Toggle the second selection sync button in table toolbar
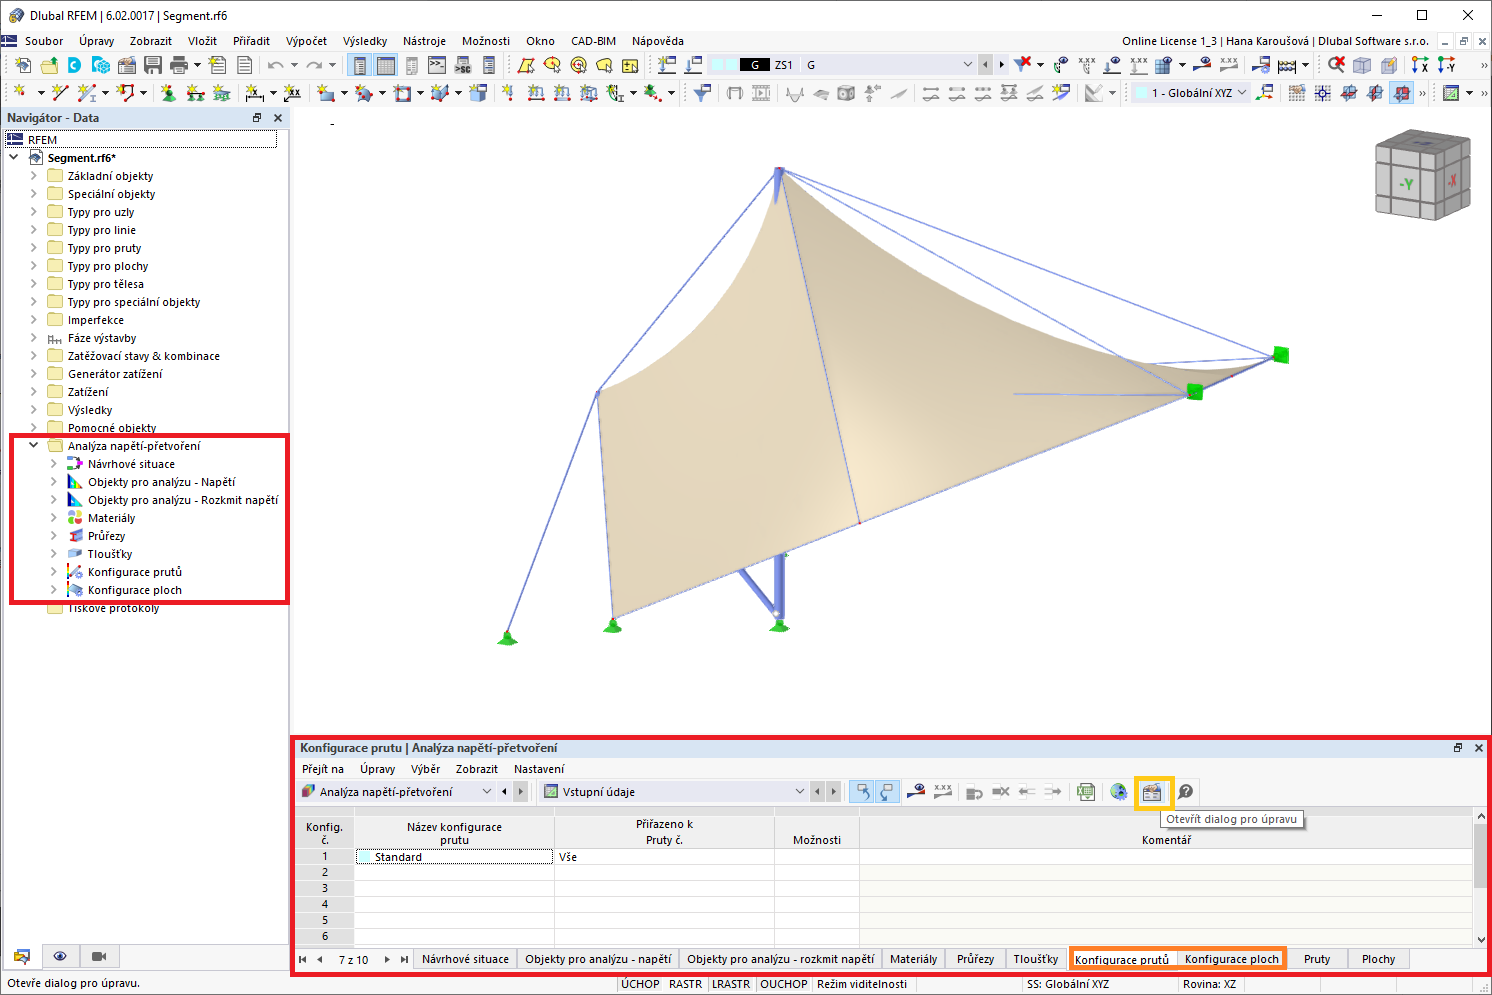1492x995 pixels. (x=887, y=792)
